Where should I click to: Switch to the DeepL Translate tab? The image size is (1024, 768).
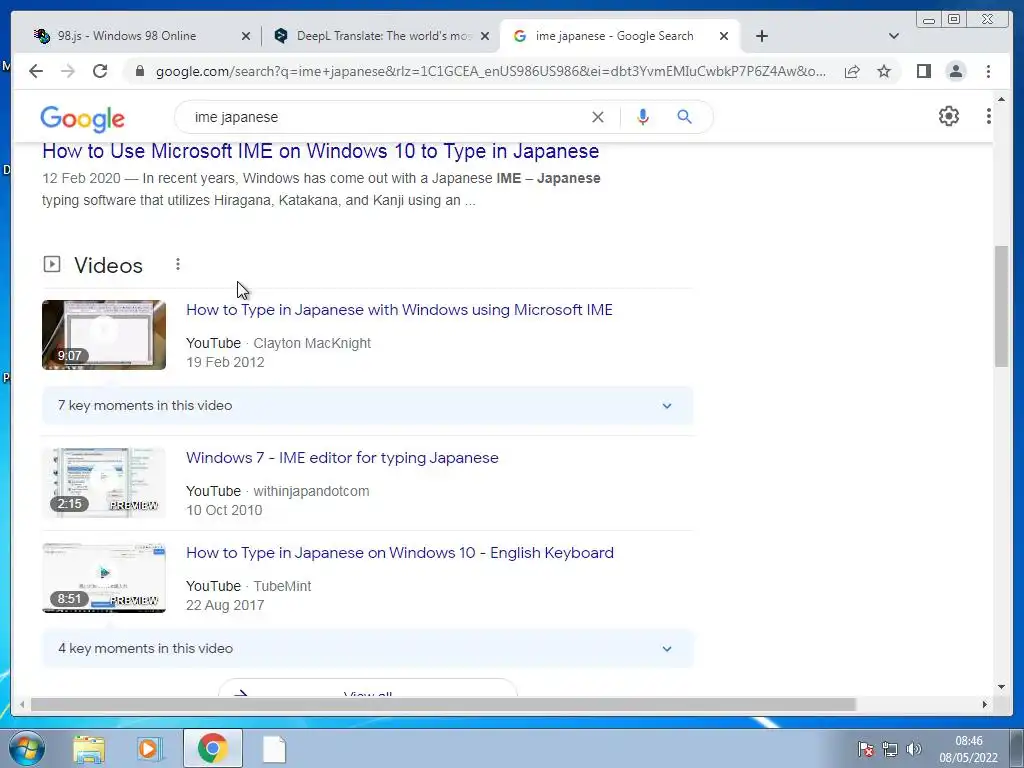382,36
